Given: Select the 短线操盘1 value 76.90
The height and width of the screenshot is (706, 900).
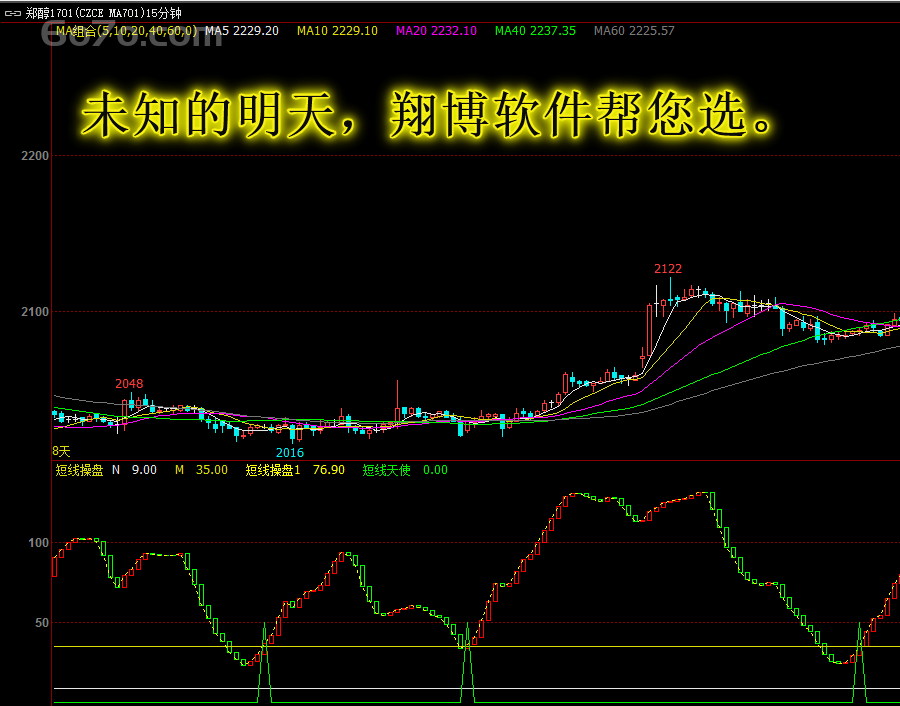Looking at the screenshot, I should point(329,470).
